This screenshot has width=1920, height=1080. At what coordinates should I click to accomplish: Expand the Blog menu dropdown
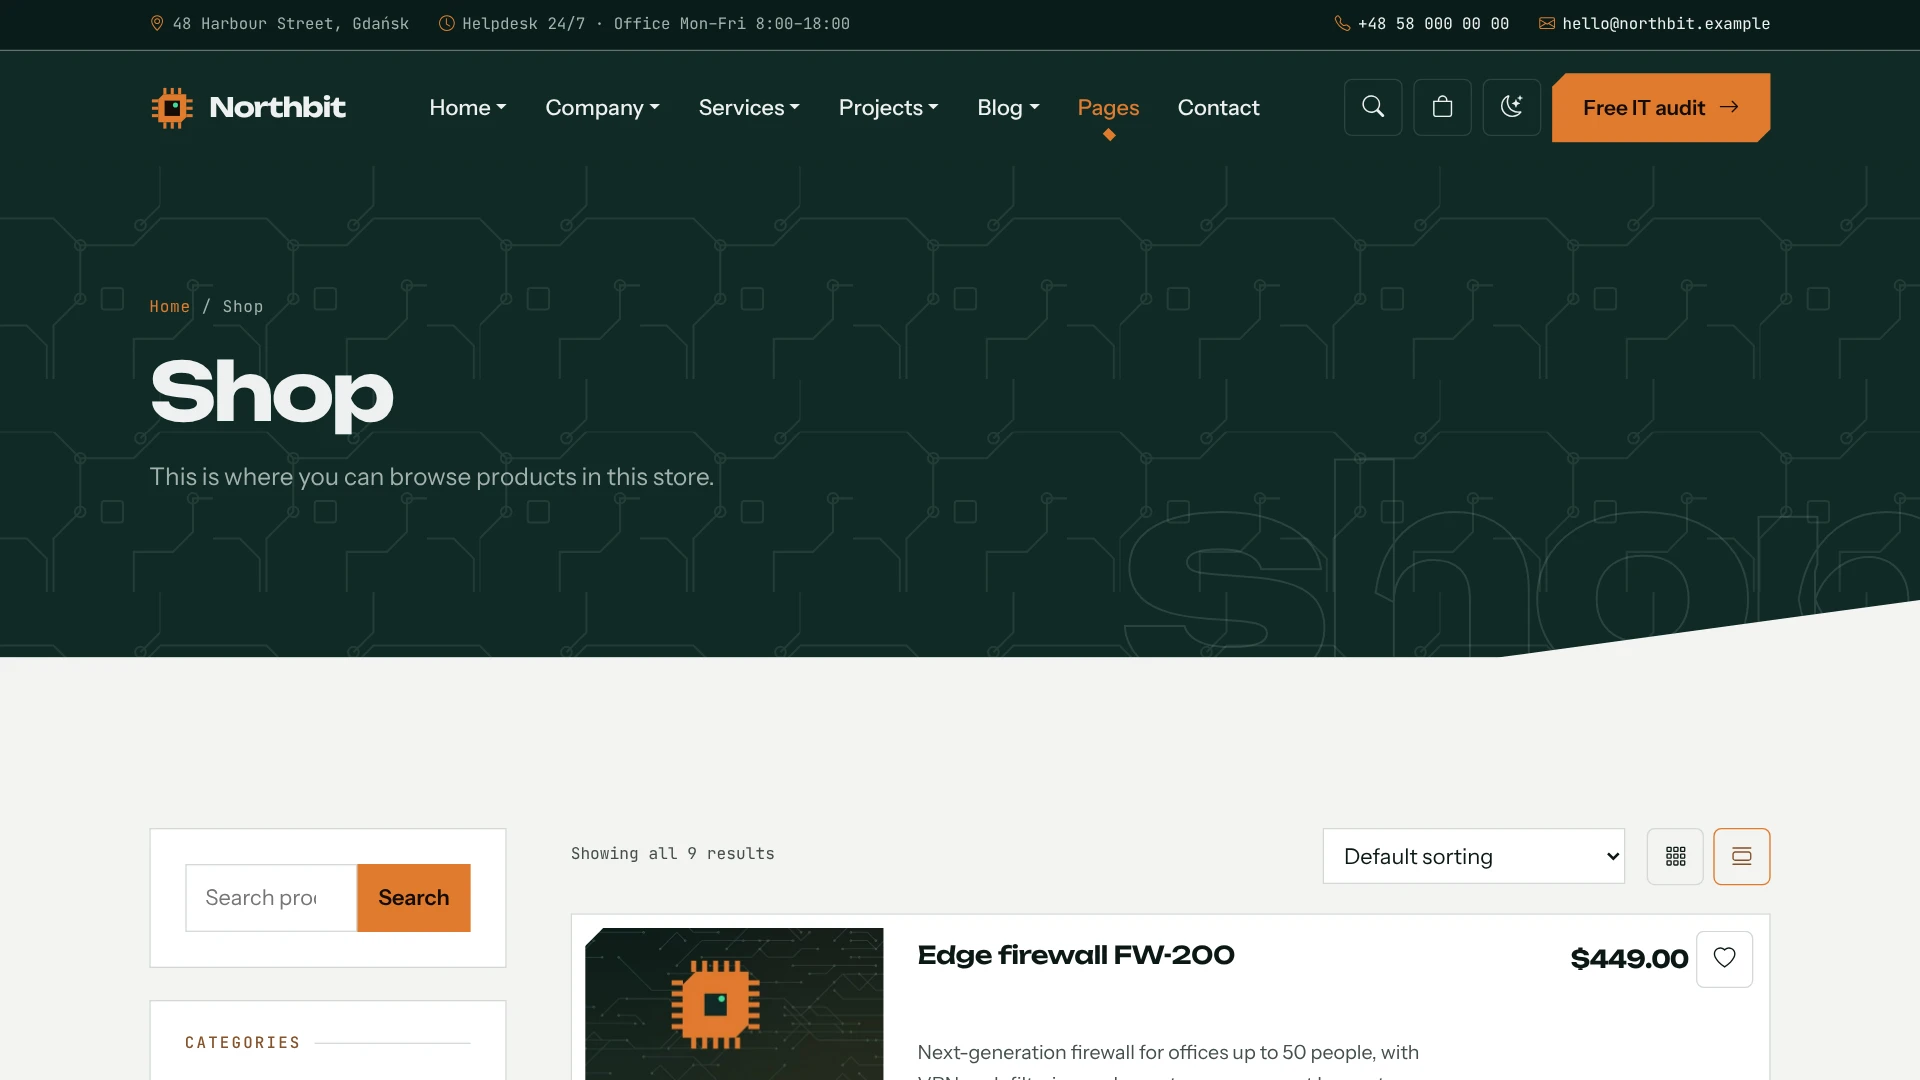1008,107
